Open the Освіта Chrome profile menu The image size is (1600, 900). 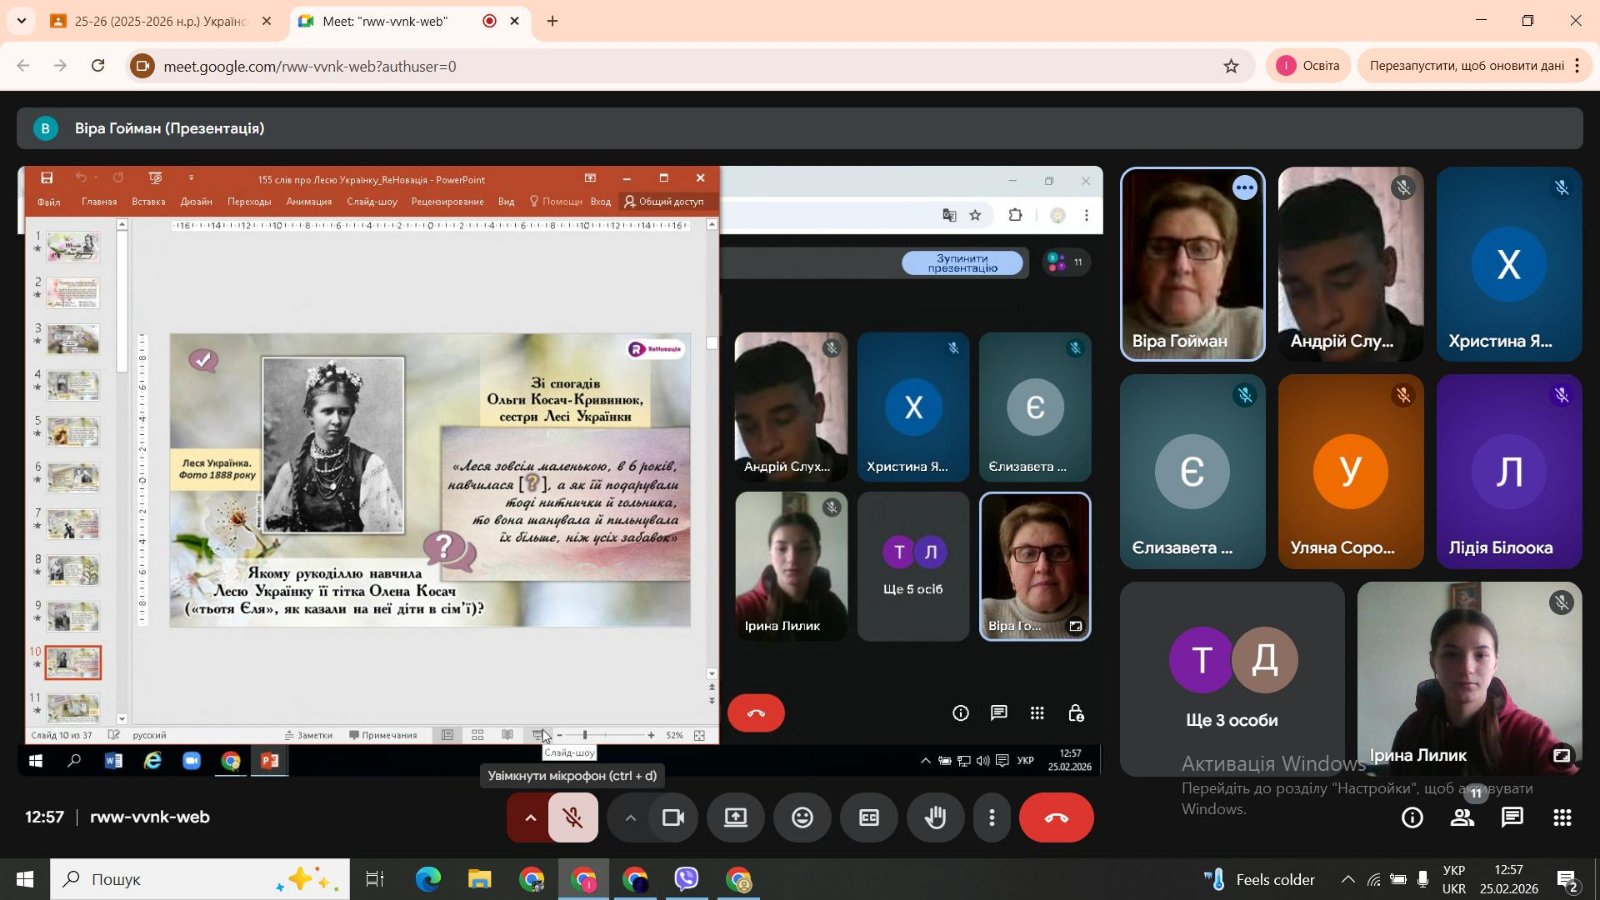1308,66
